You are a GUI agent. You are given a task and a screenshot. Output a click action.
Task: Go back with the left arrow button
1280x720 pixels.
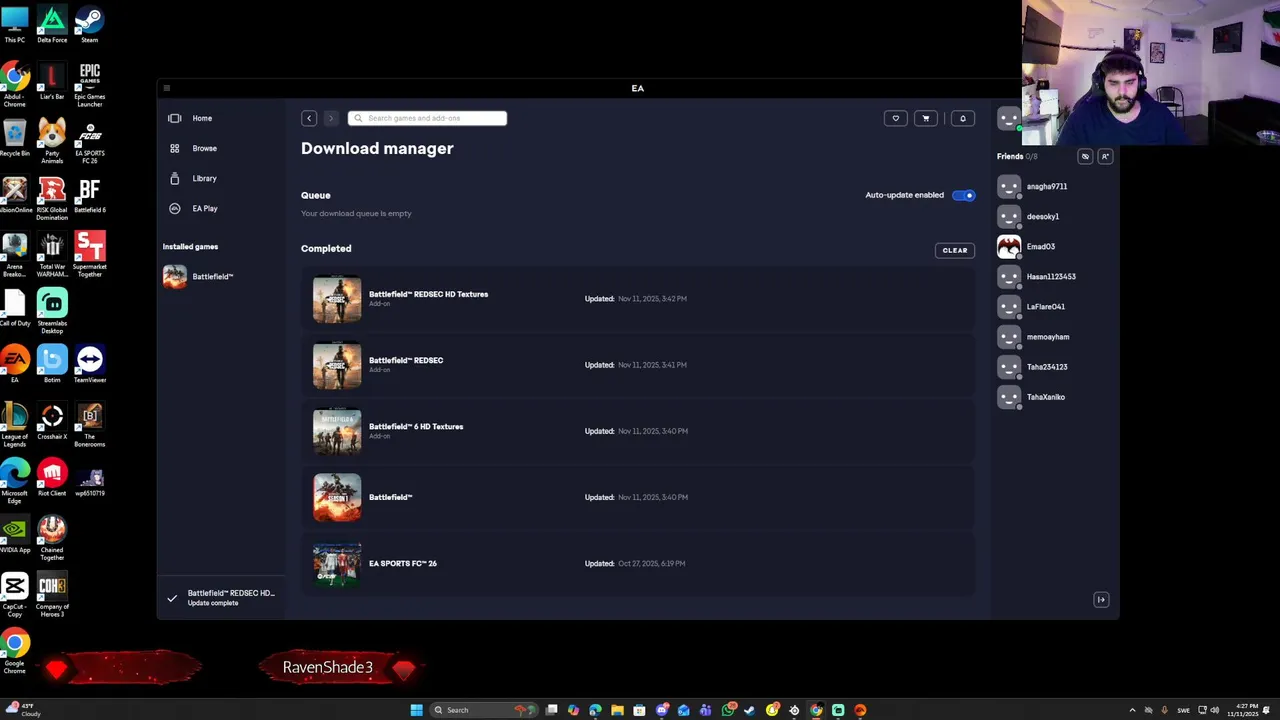click(x=309, y=118)
